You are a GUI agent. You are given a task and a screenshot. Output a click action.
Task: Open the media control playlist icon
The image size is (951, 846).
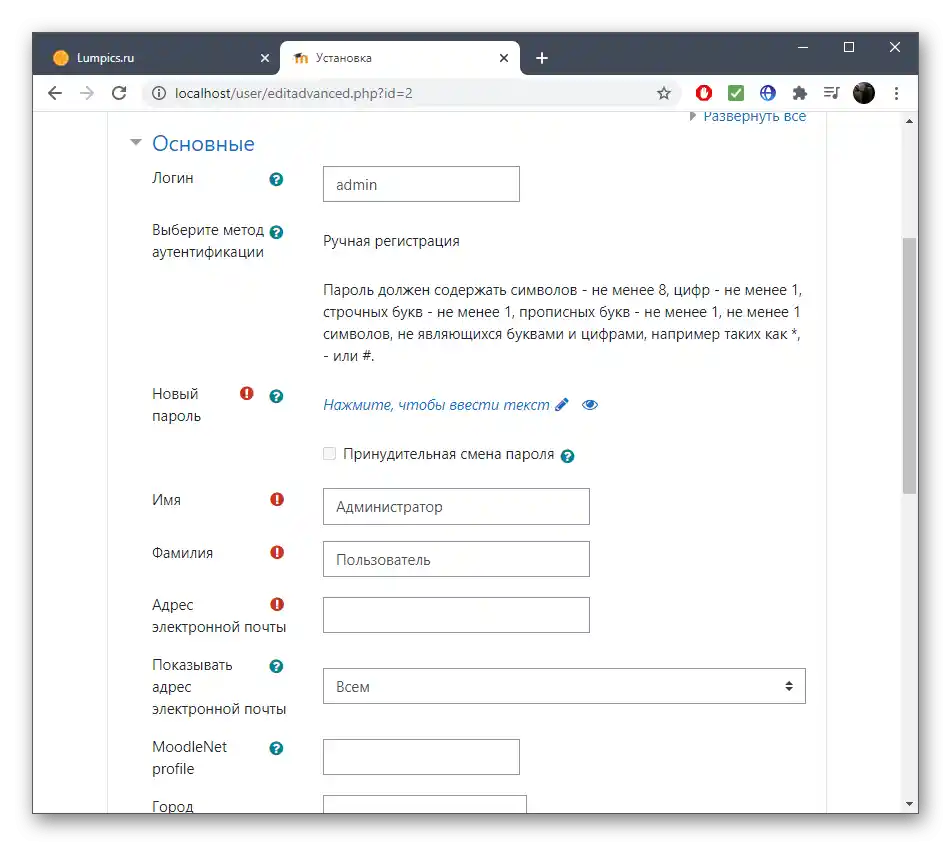[x=832, y=93]
